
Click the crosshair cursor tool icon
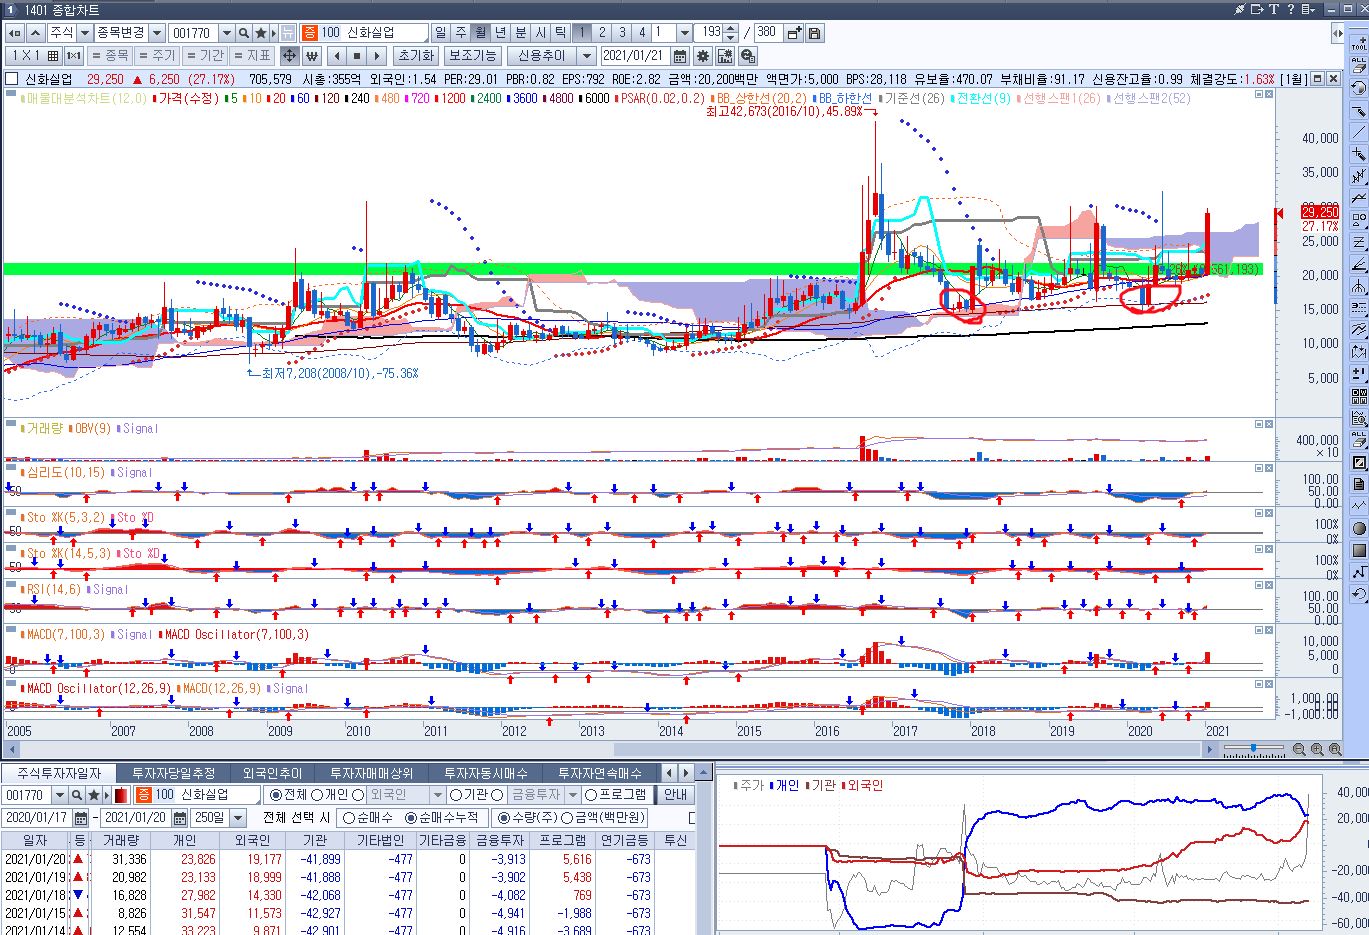tap(289, 56)
